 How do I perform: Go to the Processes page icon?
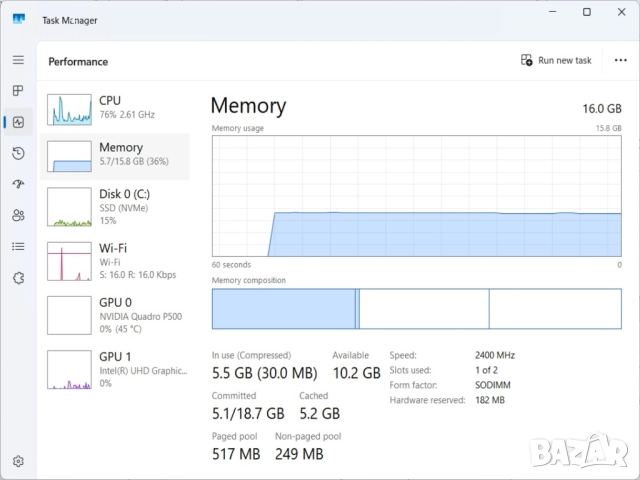(18, 91)
